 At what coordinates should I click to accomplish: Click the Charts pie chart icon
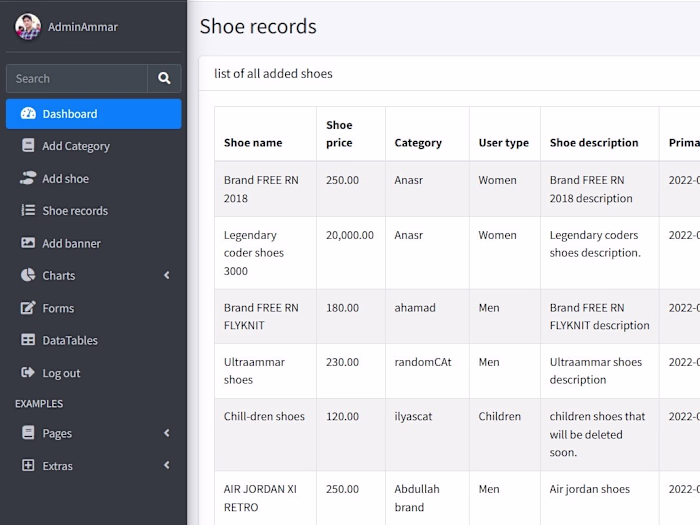[28, 275]
